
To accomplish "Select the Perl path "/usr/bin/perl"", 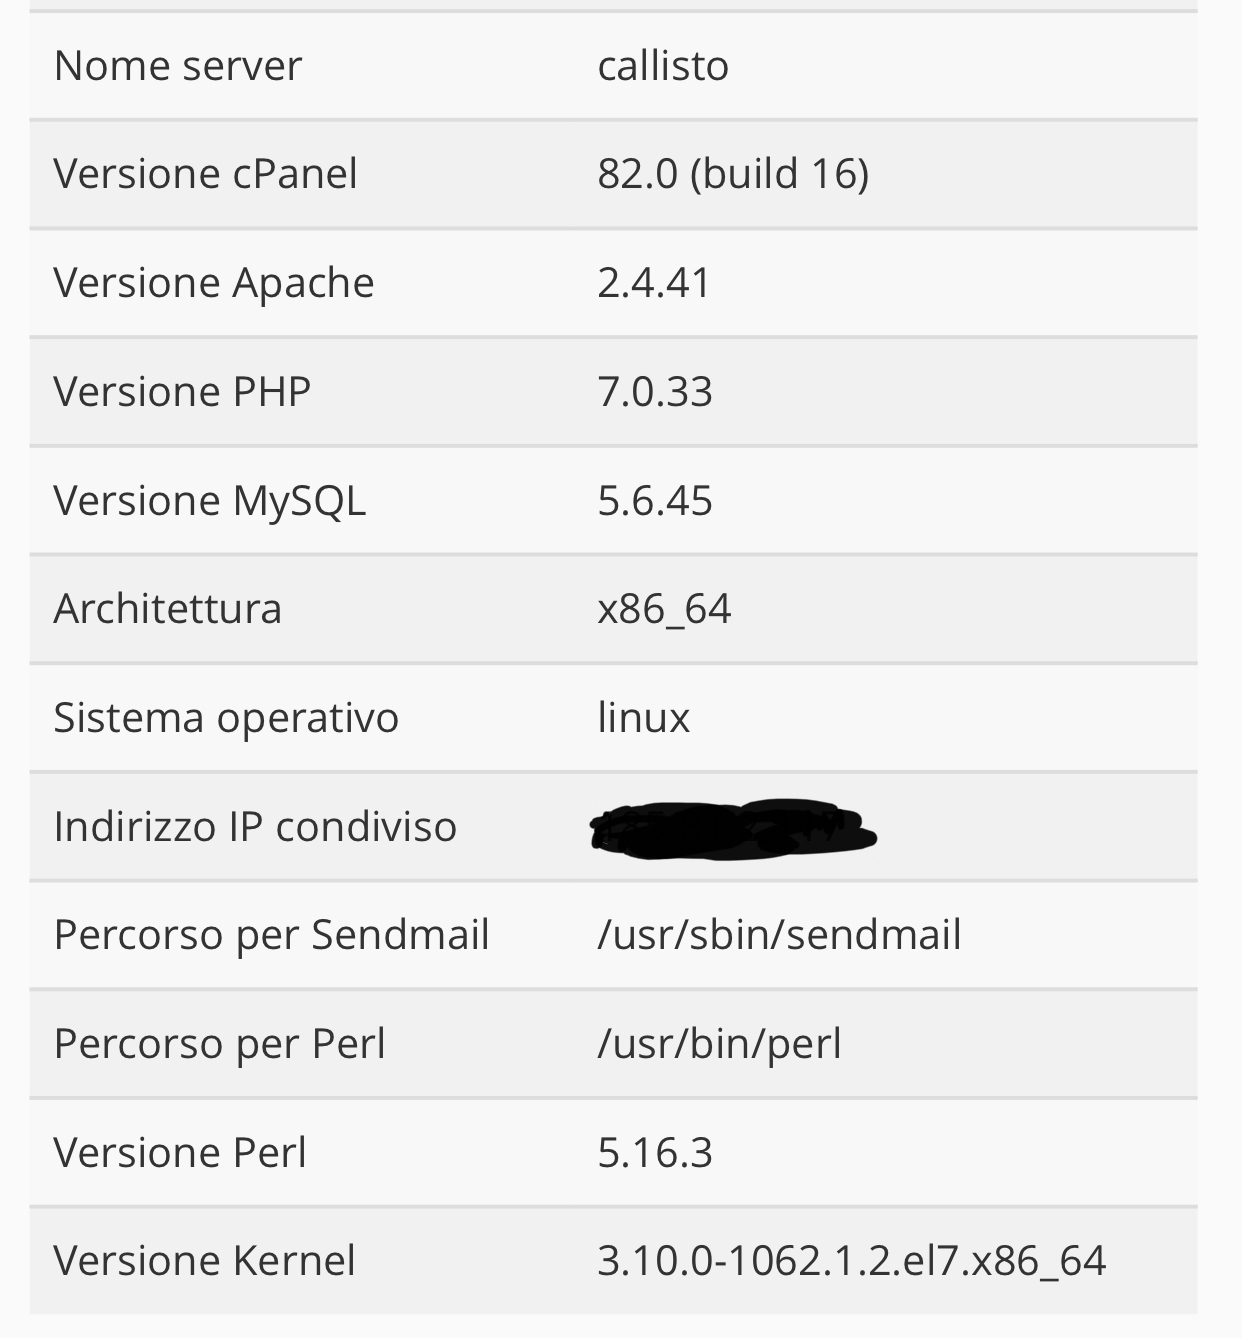I will click(x=719, y=1044).
